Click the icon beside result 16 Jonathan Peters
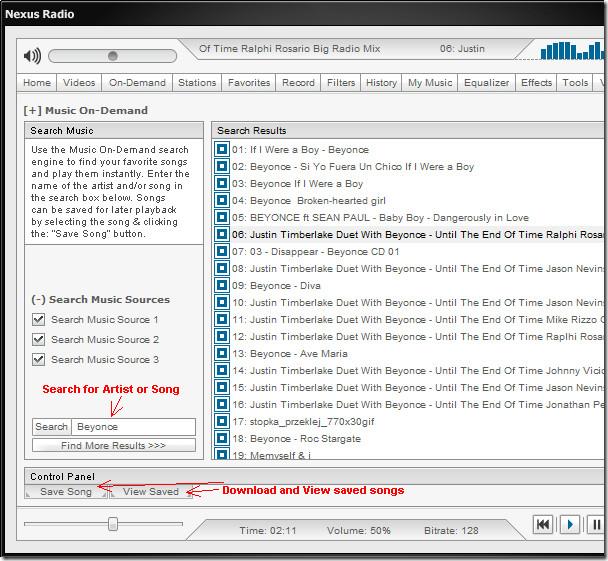The height and width of the screenshot is (561, 608). coord(222,404)
